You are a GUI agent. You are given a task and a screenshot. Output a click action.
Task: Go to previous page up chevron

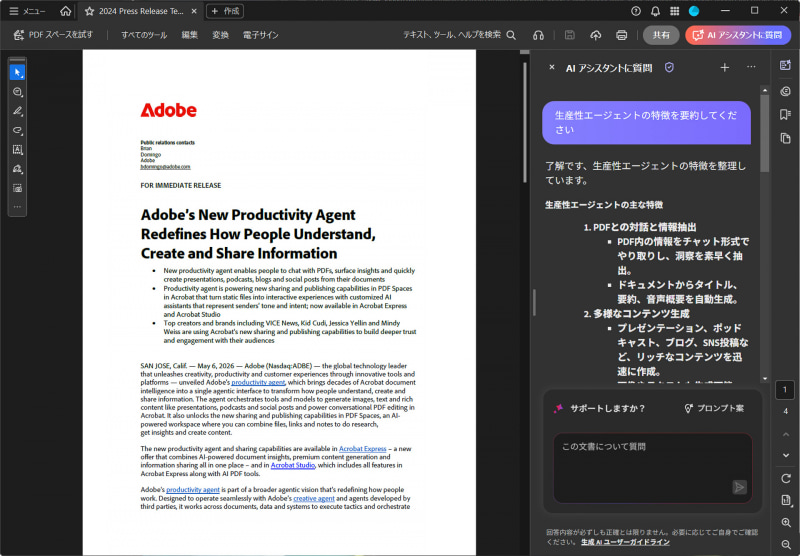tap(786, 434)
